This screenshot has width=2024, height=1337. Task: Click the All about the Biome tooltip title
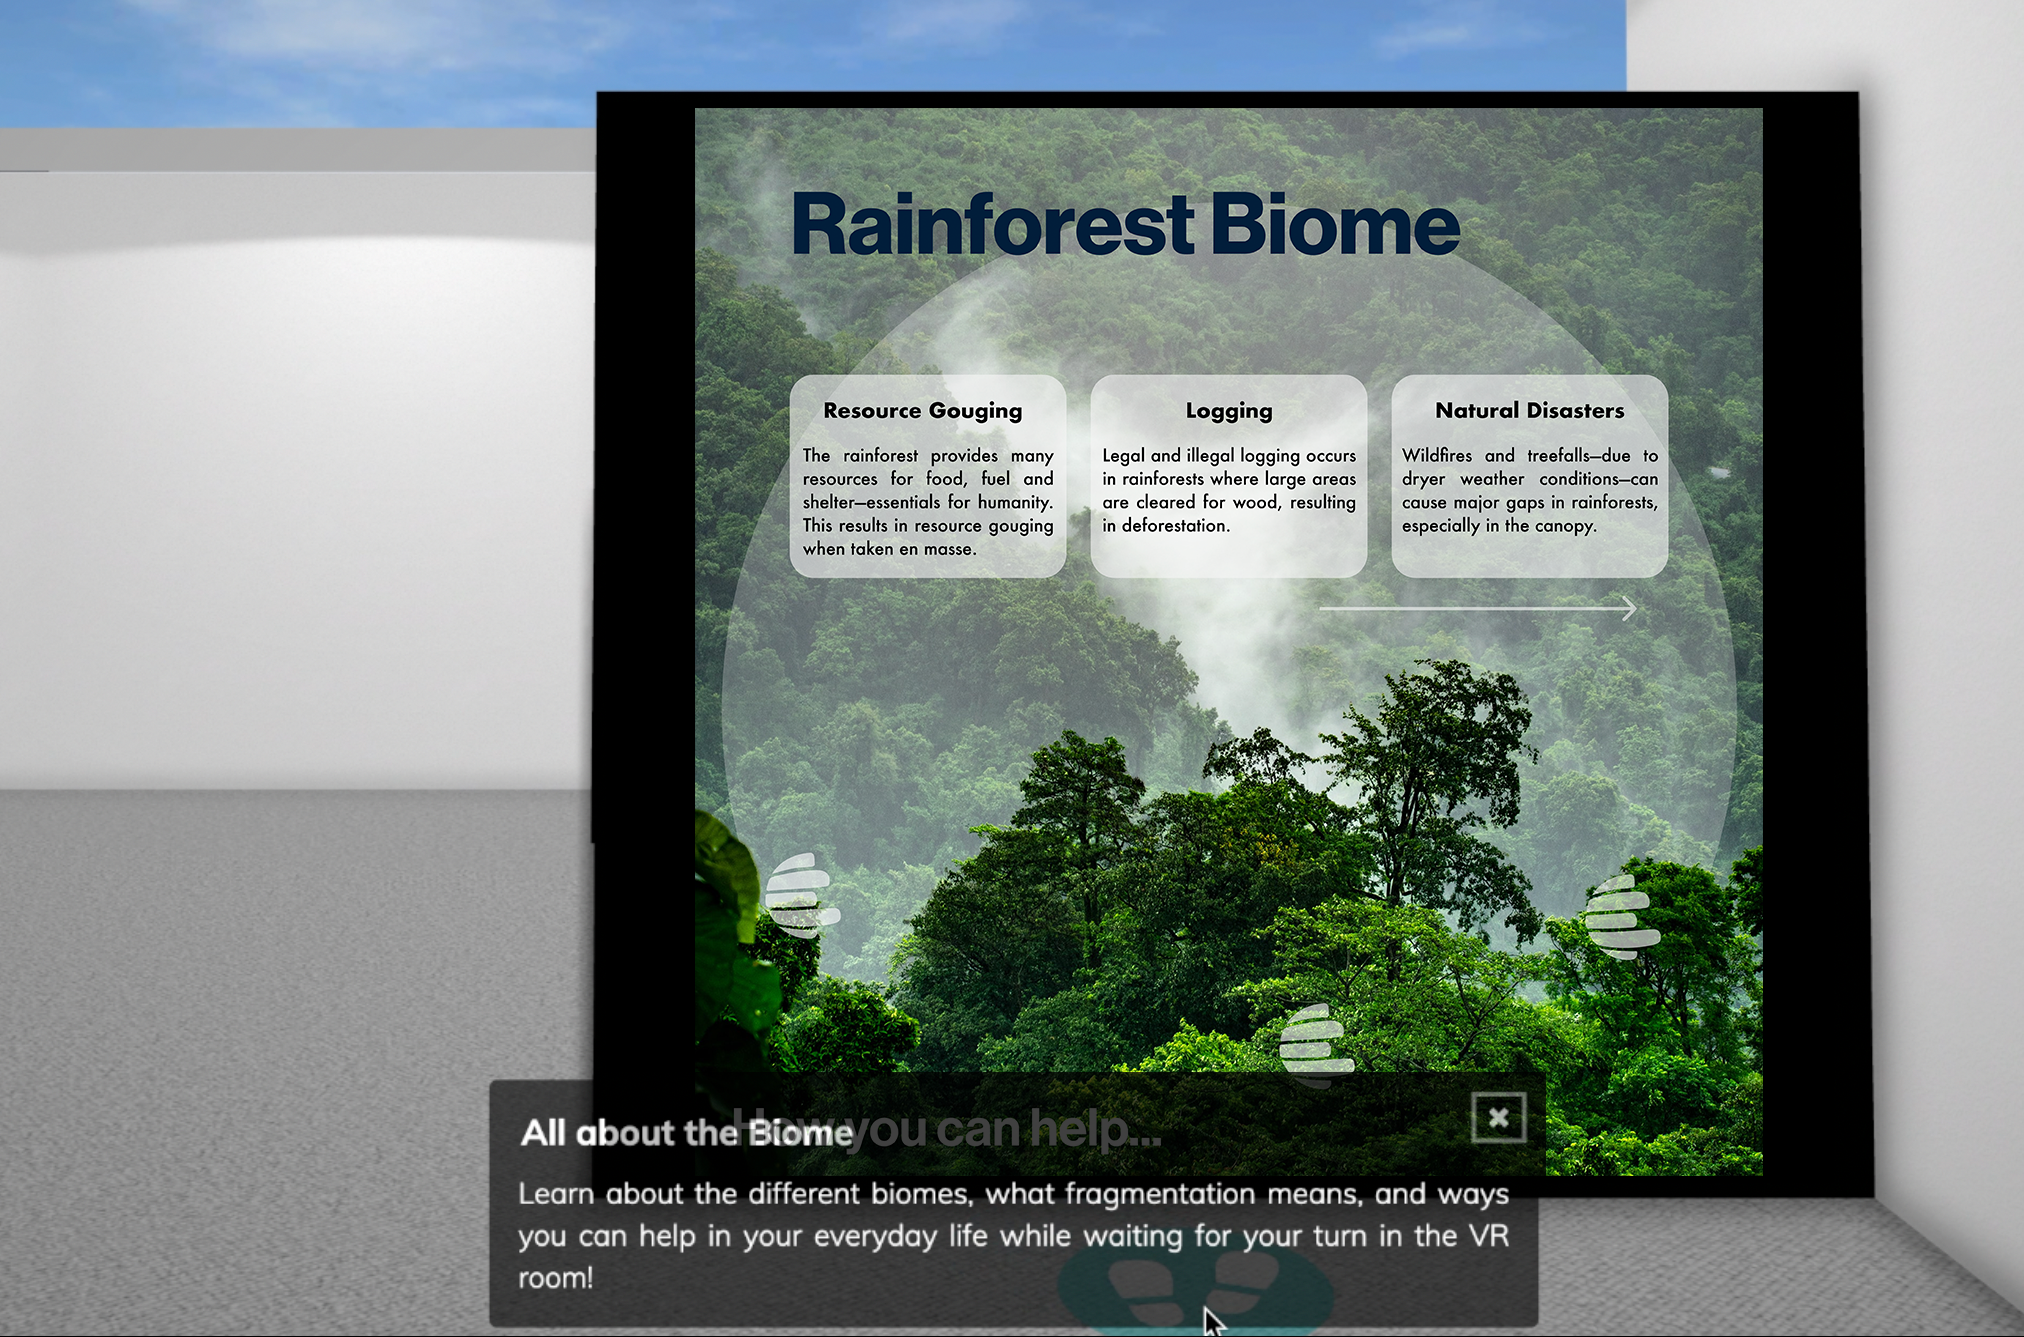(686, 1133)
